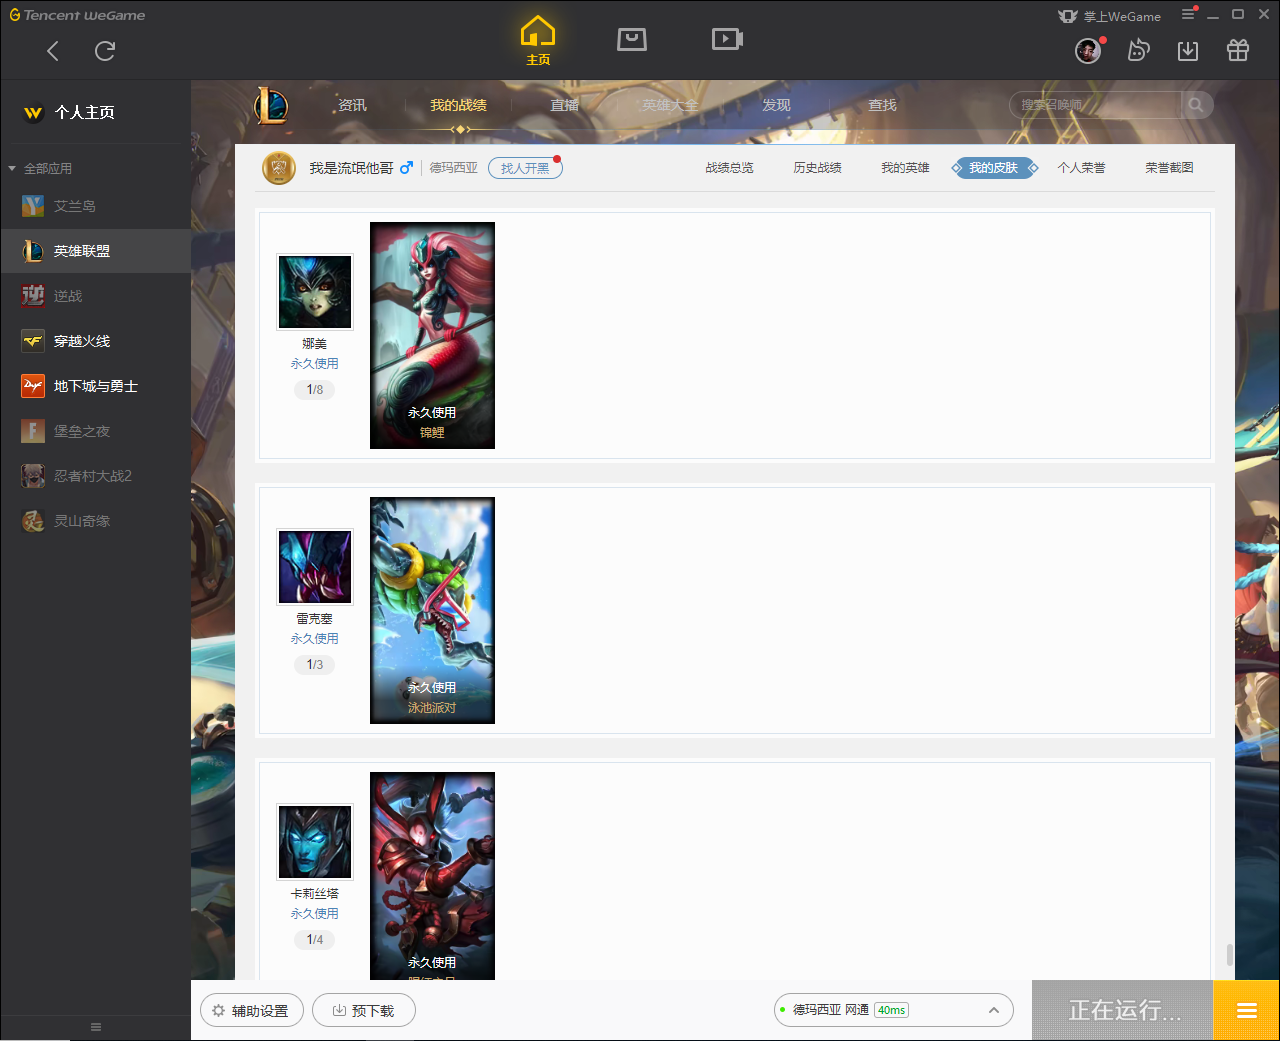The height and width of the screenshot is (1041, 1280).
Task: Click 雷克塞 champion portrait
Action: (x=315, y=567)
